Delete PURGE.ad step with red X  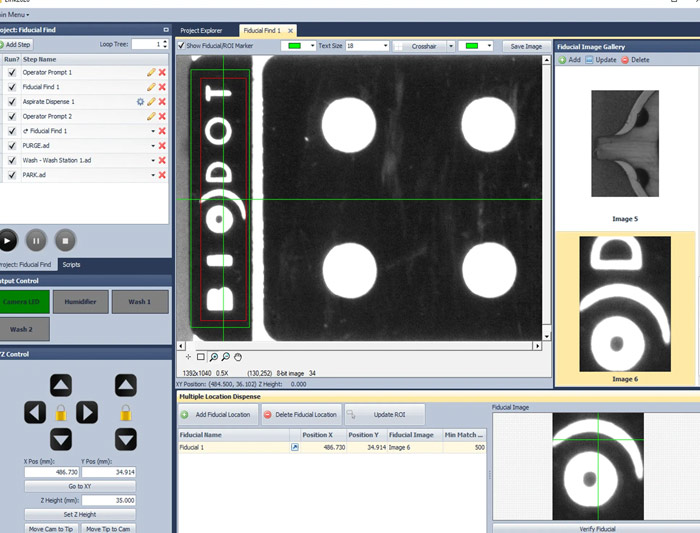(162, 146)
